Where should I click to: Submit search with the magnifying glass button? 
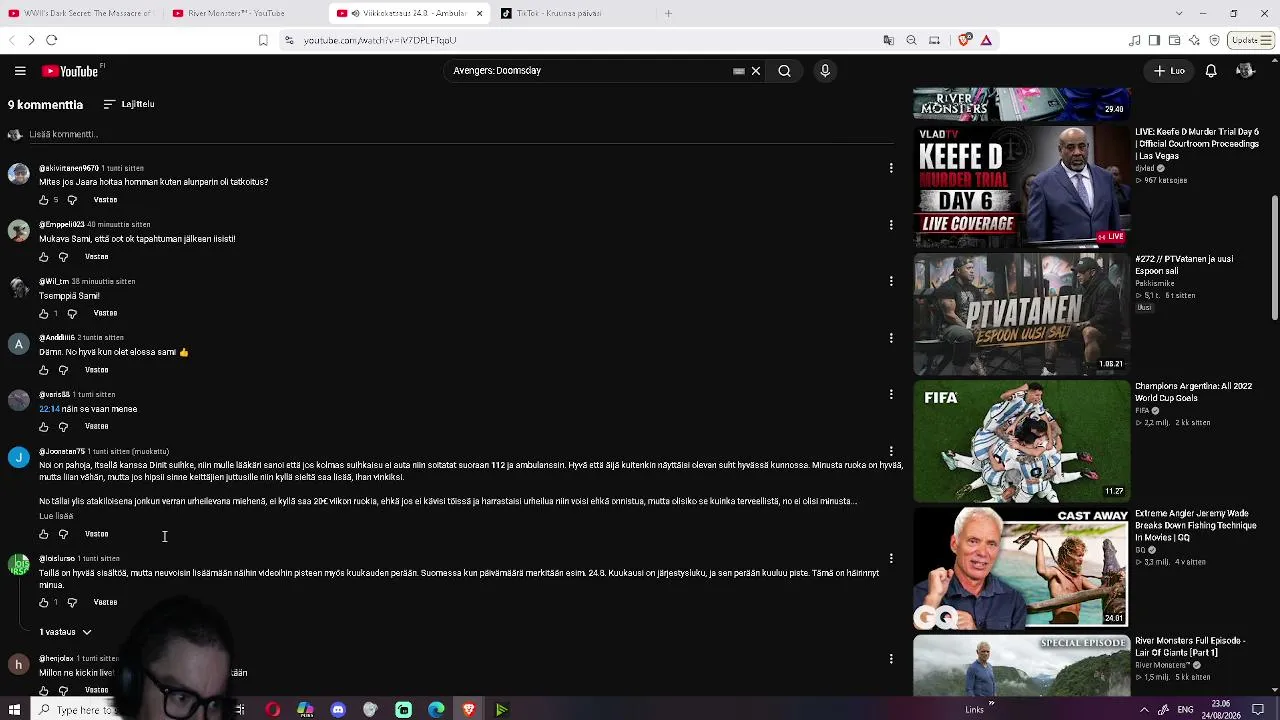pos(785,71)
